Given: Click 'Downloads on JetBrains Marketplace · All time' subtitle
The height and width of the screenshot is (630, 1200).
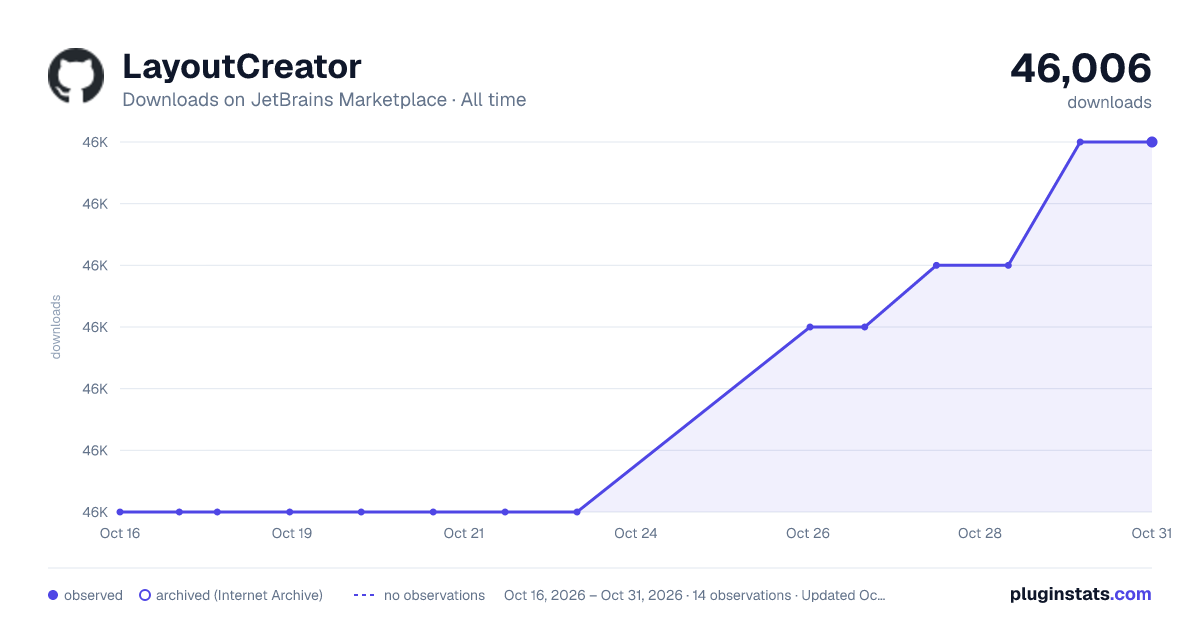Looking at the screenshot, I should [x=324, y=100].
